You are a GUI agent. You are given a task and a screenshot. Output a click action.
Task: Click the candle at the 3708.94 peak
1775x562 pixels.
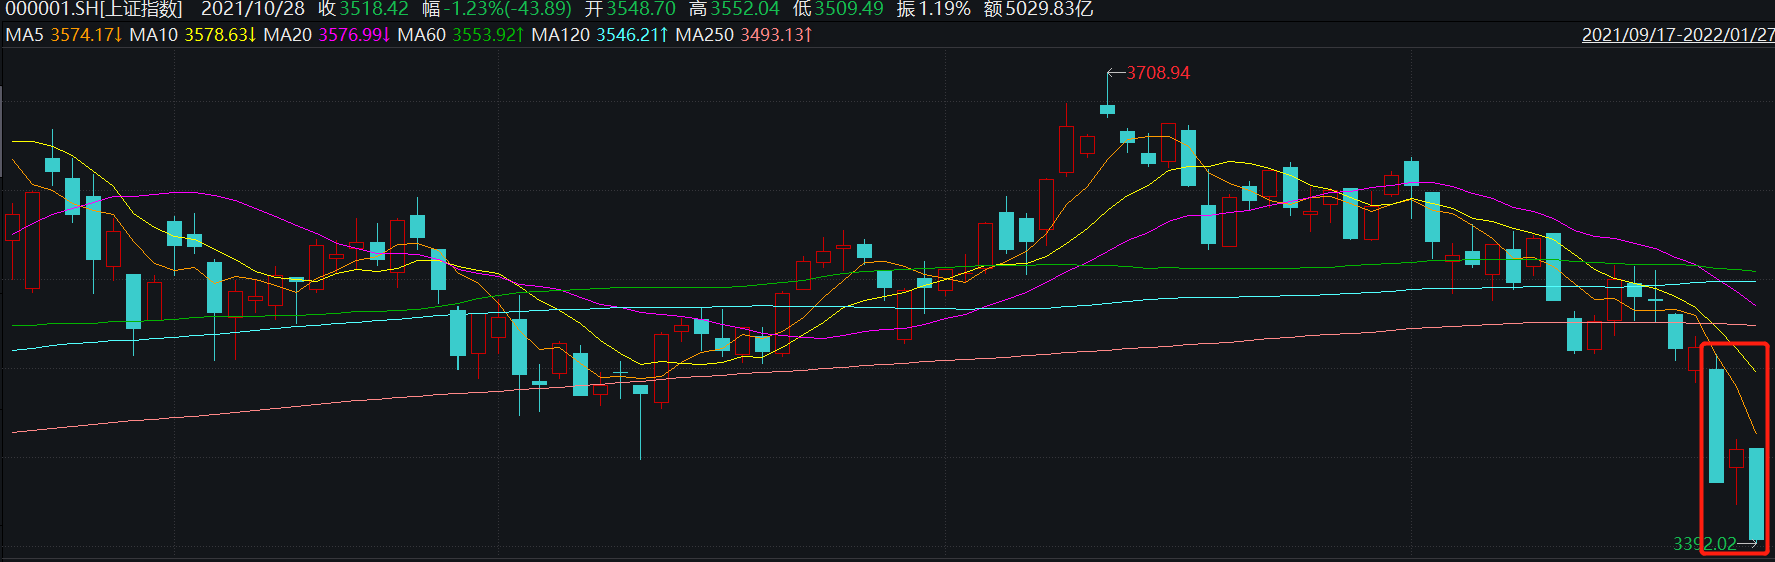click(1107, 109)
